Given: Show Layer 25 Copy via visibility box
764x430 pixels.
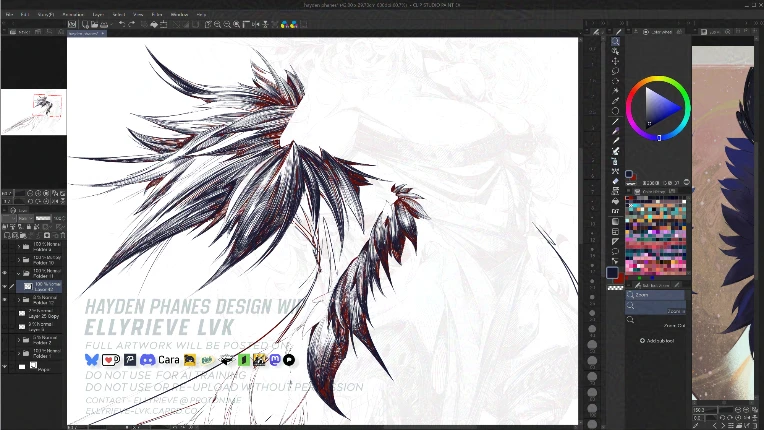Looking at the screenshot, I should 5,313.
